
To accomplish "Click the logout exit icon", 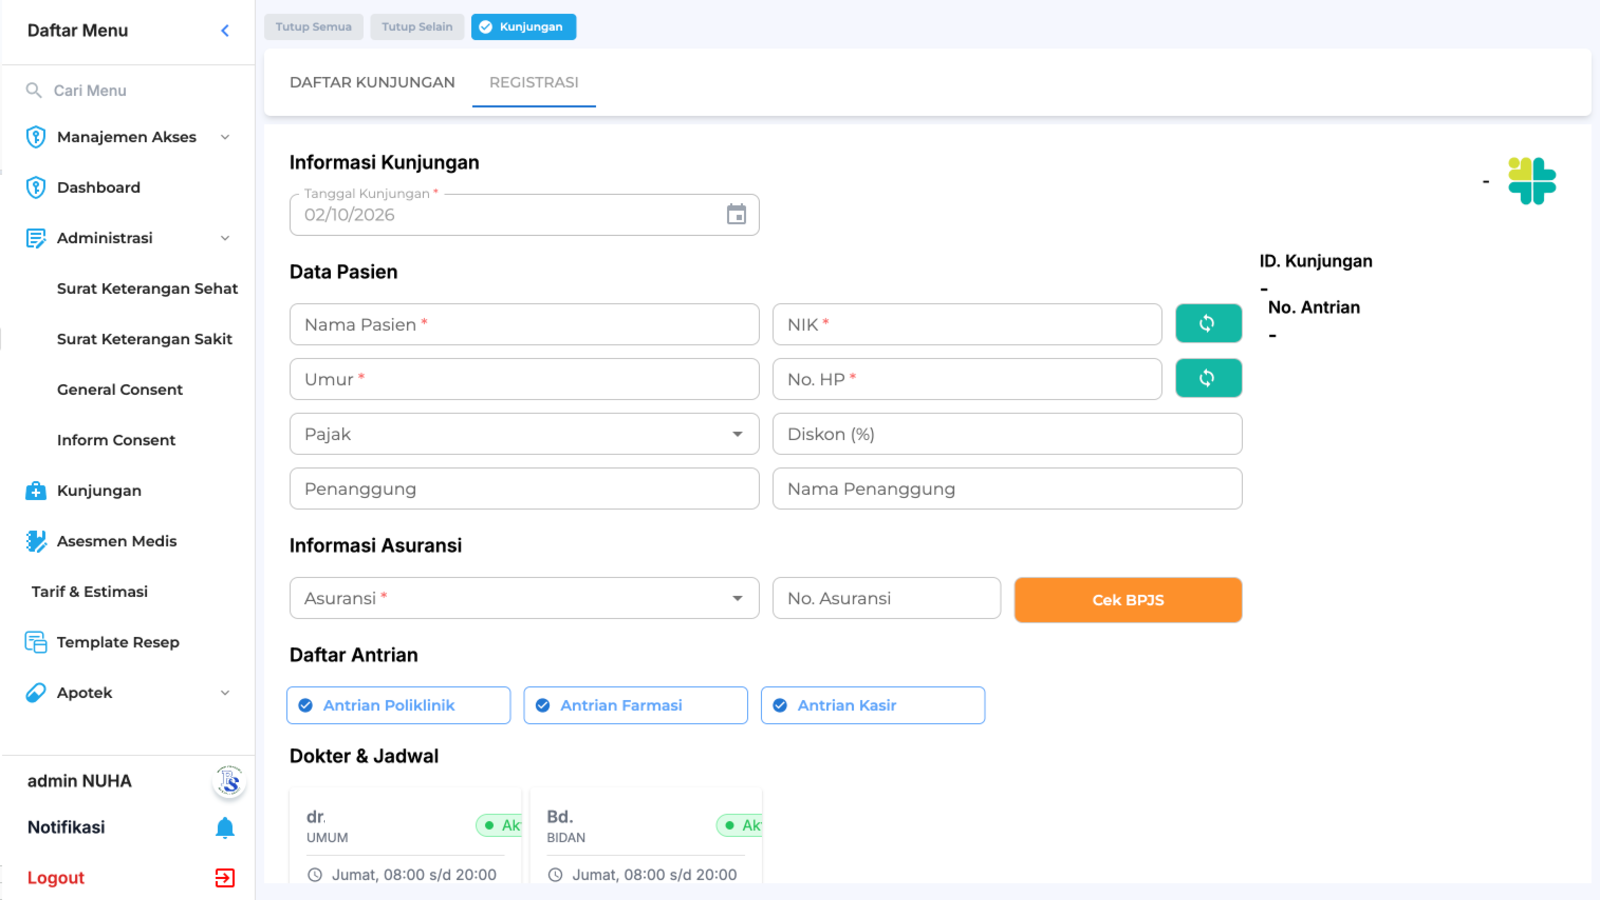I will click(x=225, y=878).
